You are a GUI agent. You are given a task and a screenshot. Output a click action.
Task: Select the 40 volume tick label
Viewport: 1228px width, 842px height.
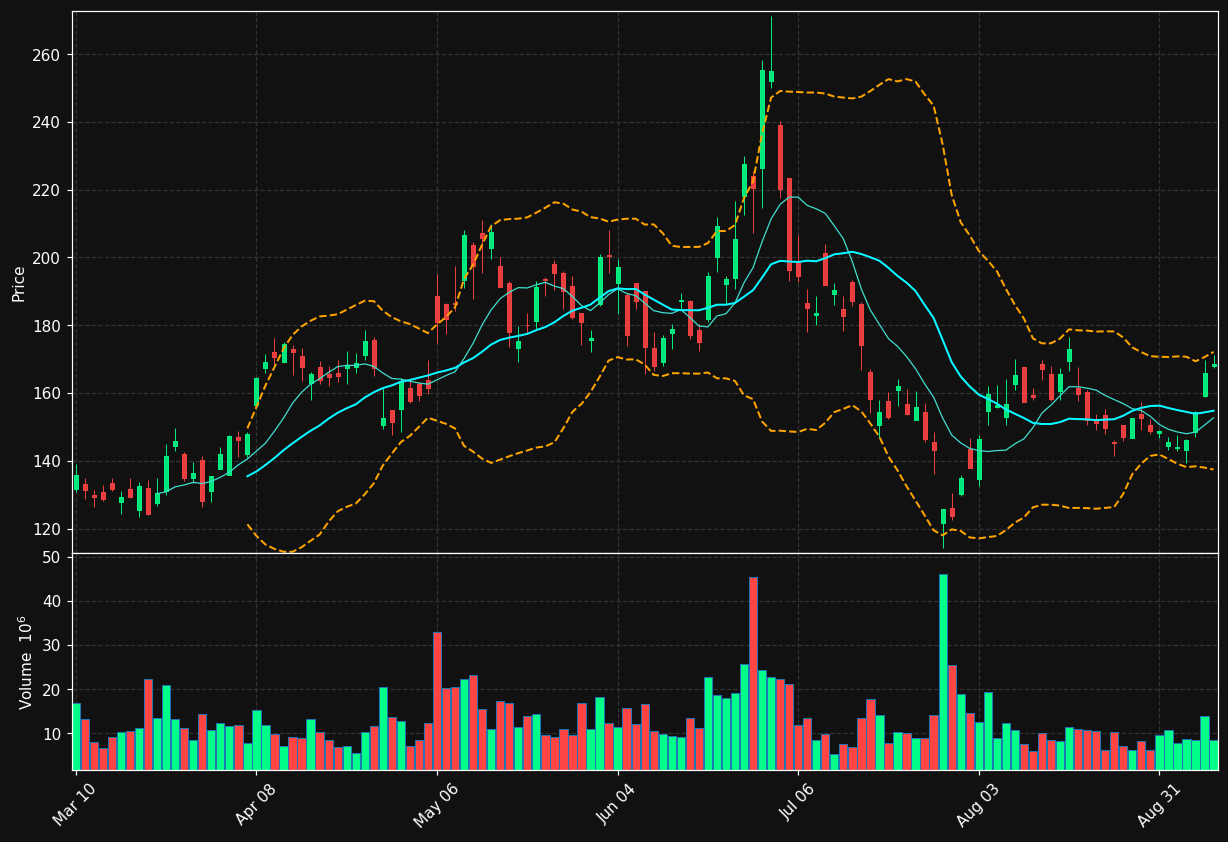pyautogui.click(x=51, y=602)
